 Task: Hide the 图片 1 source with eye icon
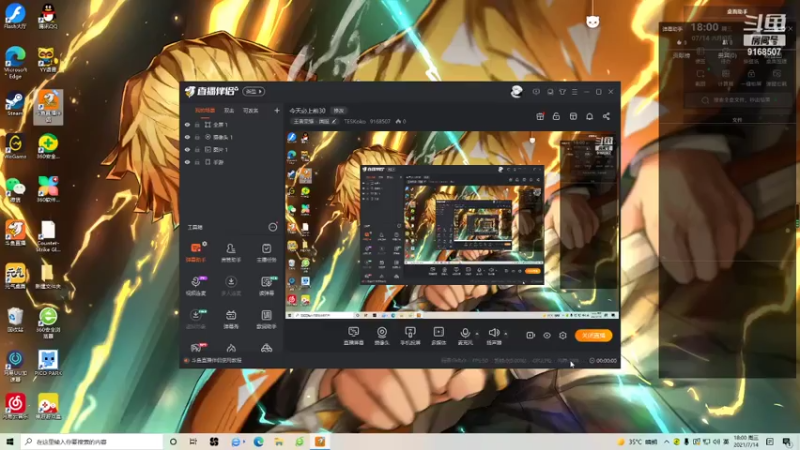tap(187, 149)
